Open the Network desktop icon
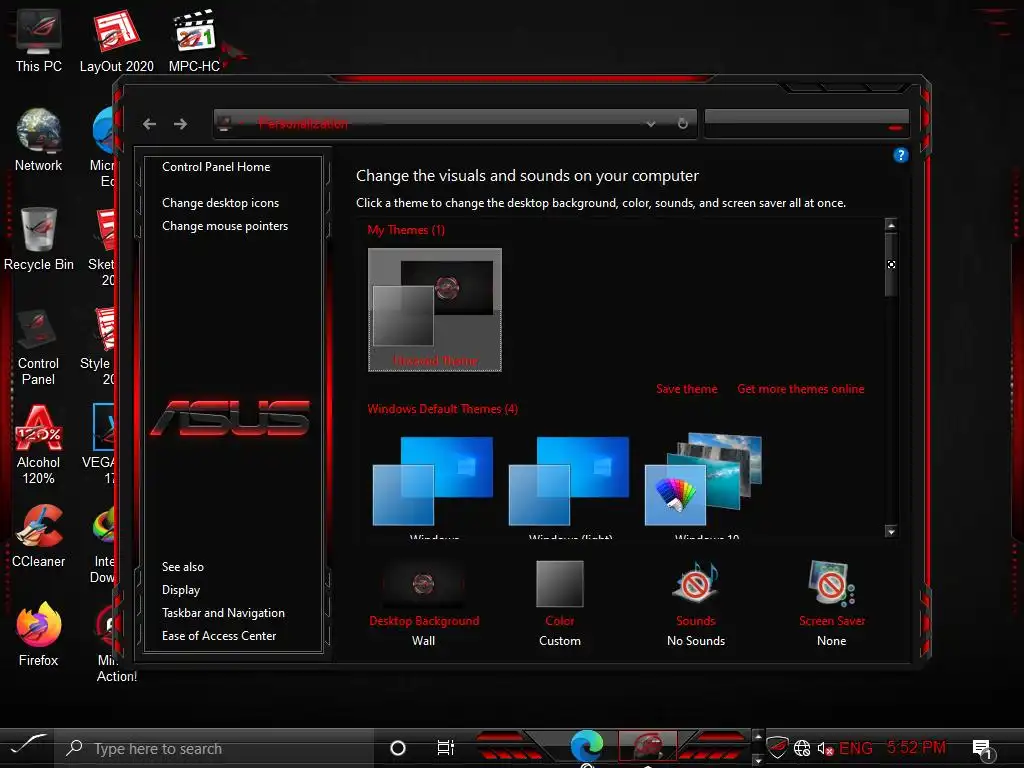The width and height of the screenshot is (1024, 768). (39, 140)
